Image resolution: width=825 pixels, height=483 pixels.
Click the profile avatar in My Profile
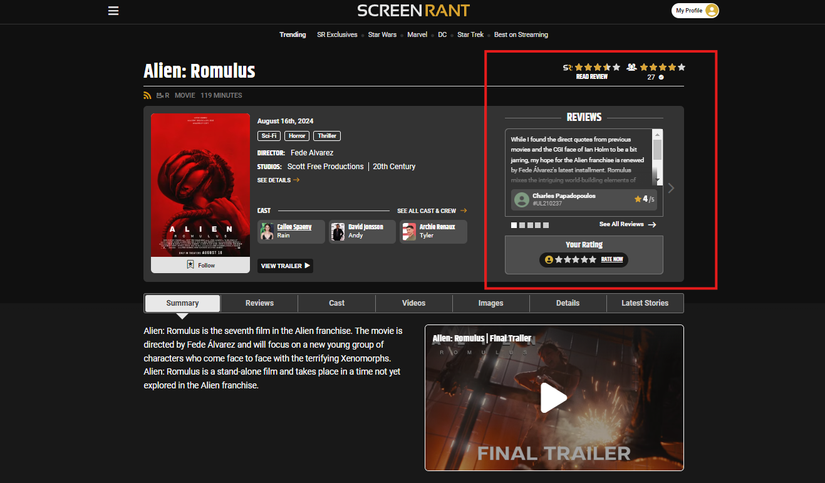point(711,11)
